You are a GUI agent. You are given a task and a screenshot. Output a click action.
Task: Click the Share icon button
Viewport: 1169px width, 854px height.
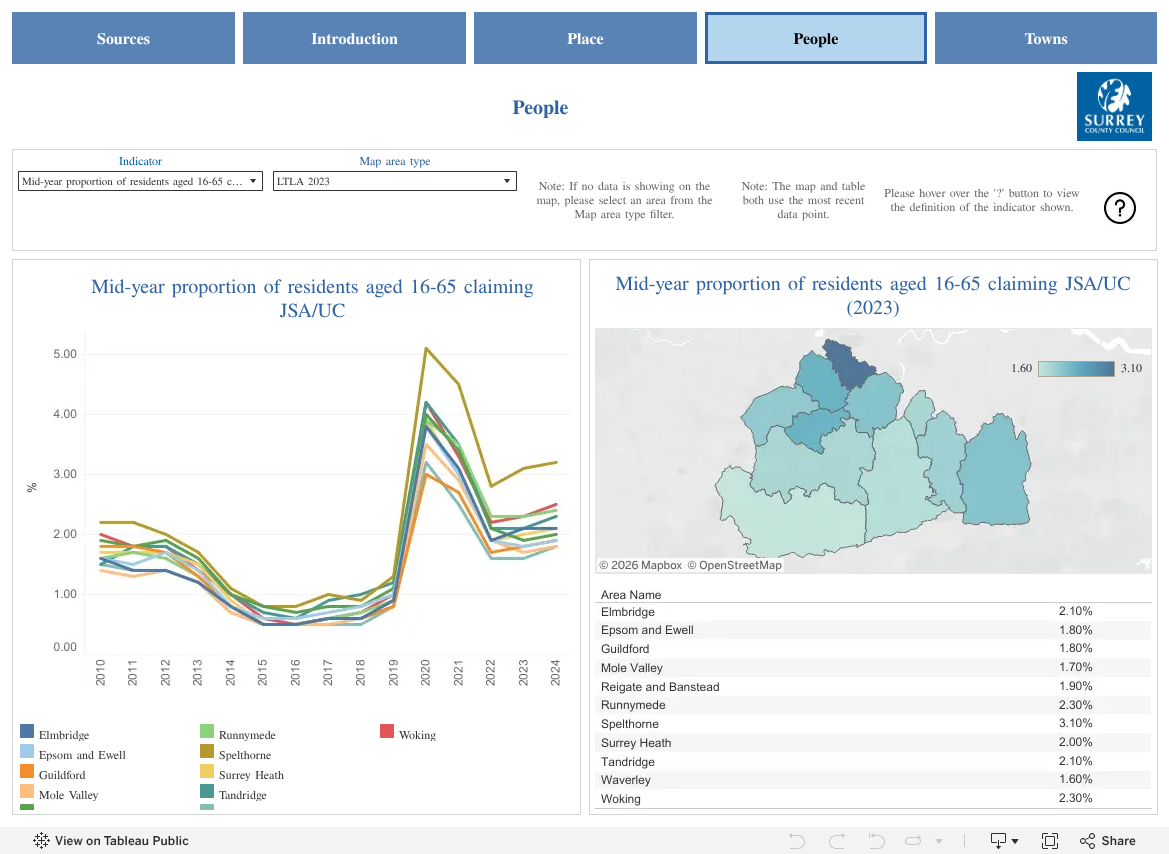(x=1108, y=841)
